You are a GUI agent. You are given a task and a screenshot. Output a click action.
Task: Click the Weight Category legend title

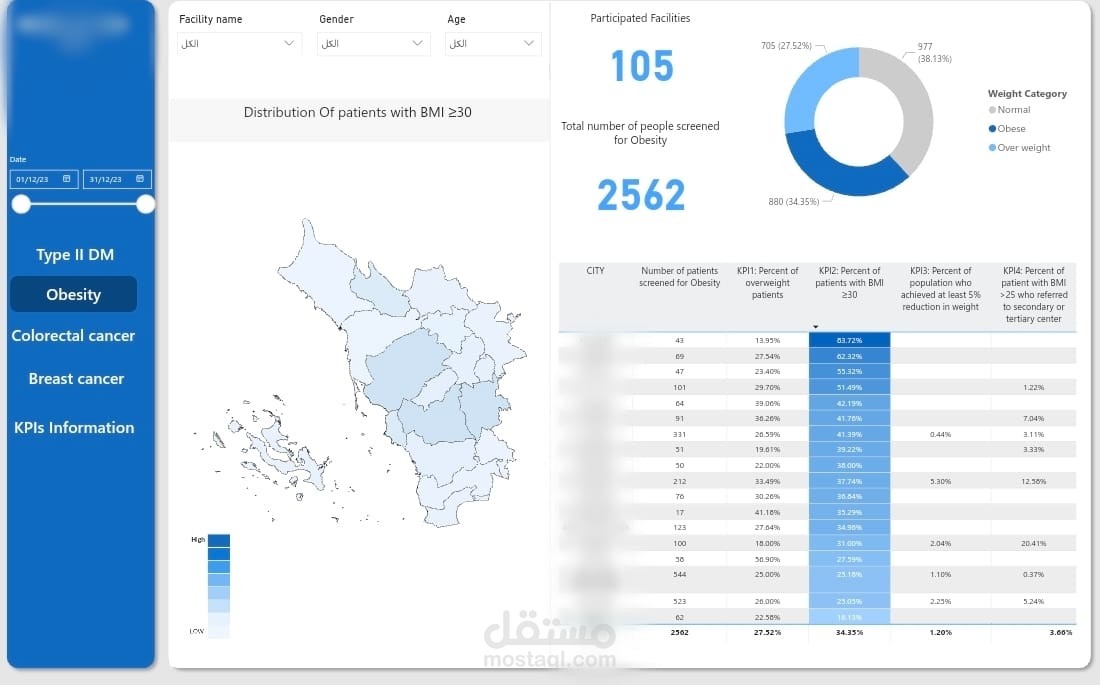coord(1027,93)
